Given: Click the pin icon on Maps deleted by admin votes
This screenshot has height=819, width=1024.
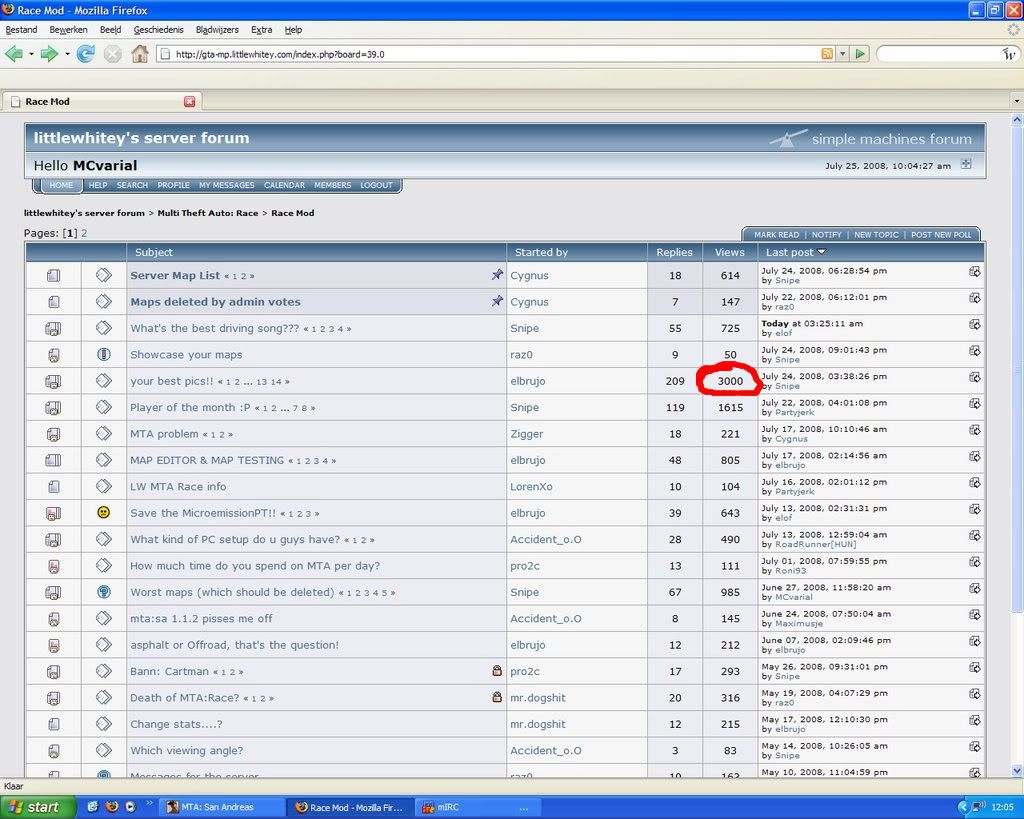Looking at the screenshot, I should coord(498,301).
